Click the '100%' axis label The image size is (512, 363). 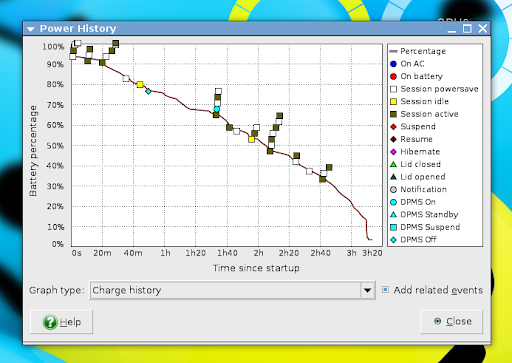tap(53, 47)
